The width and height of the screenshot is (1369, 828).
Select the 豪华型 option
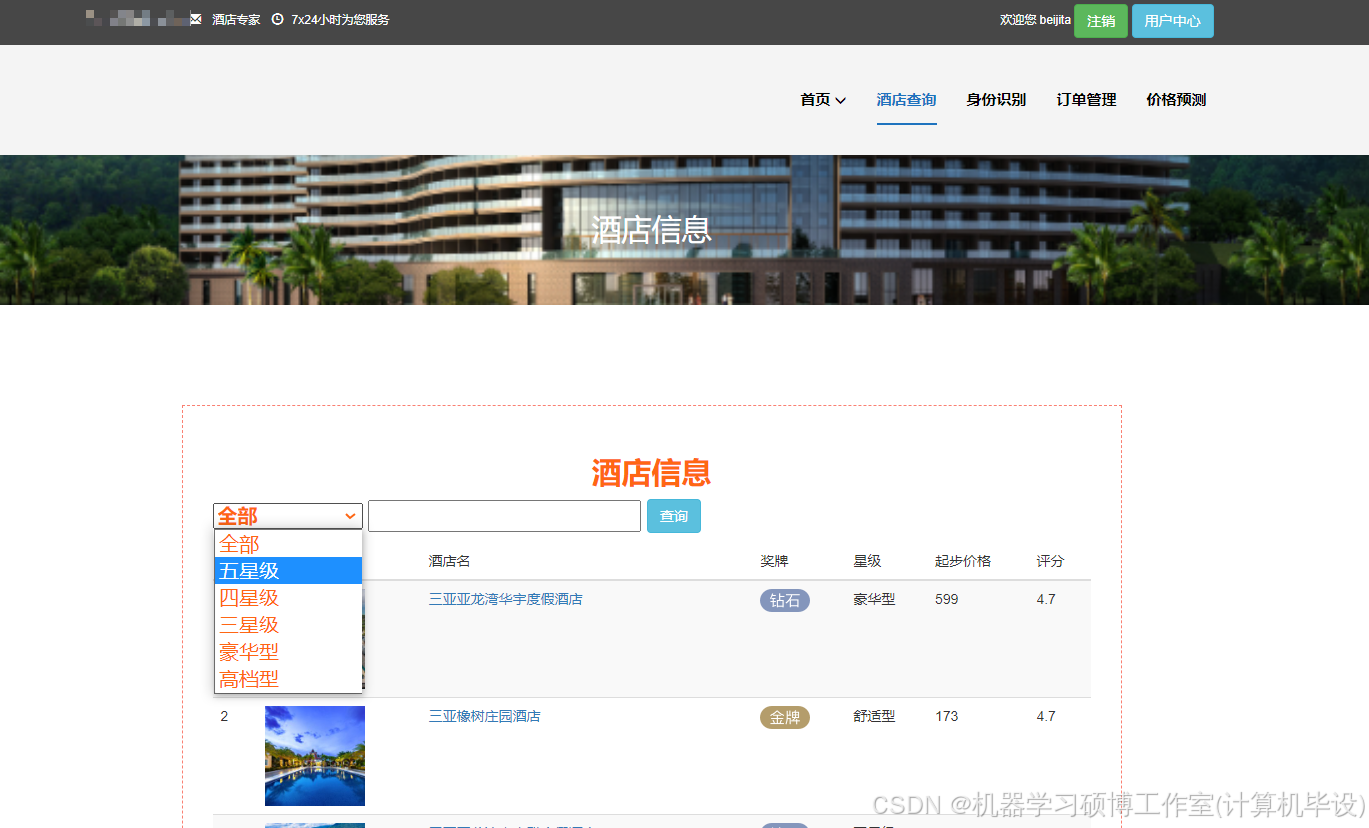click(248, 651)
